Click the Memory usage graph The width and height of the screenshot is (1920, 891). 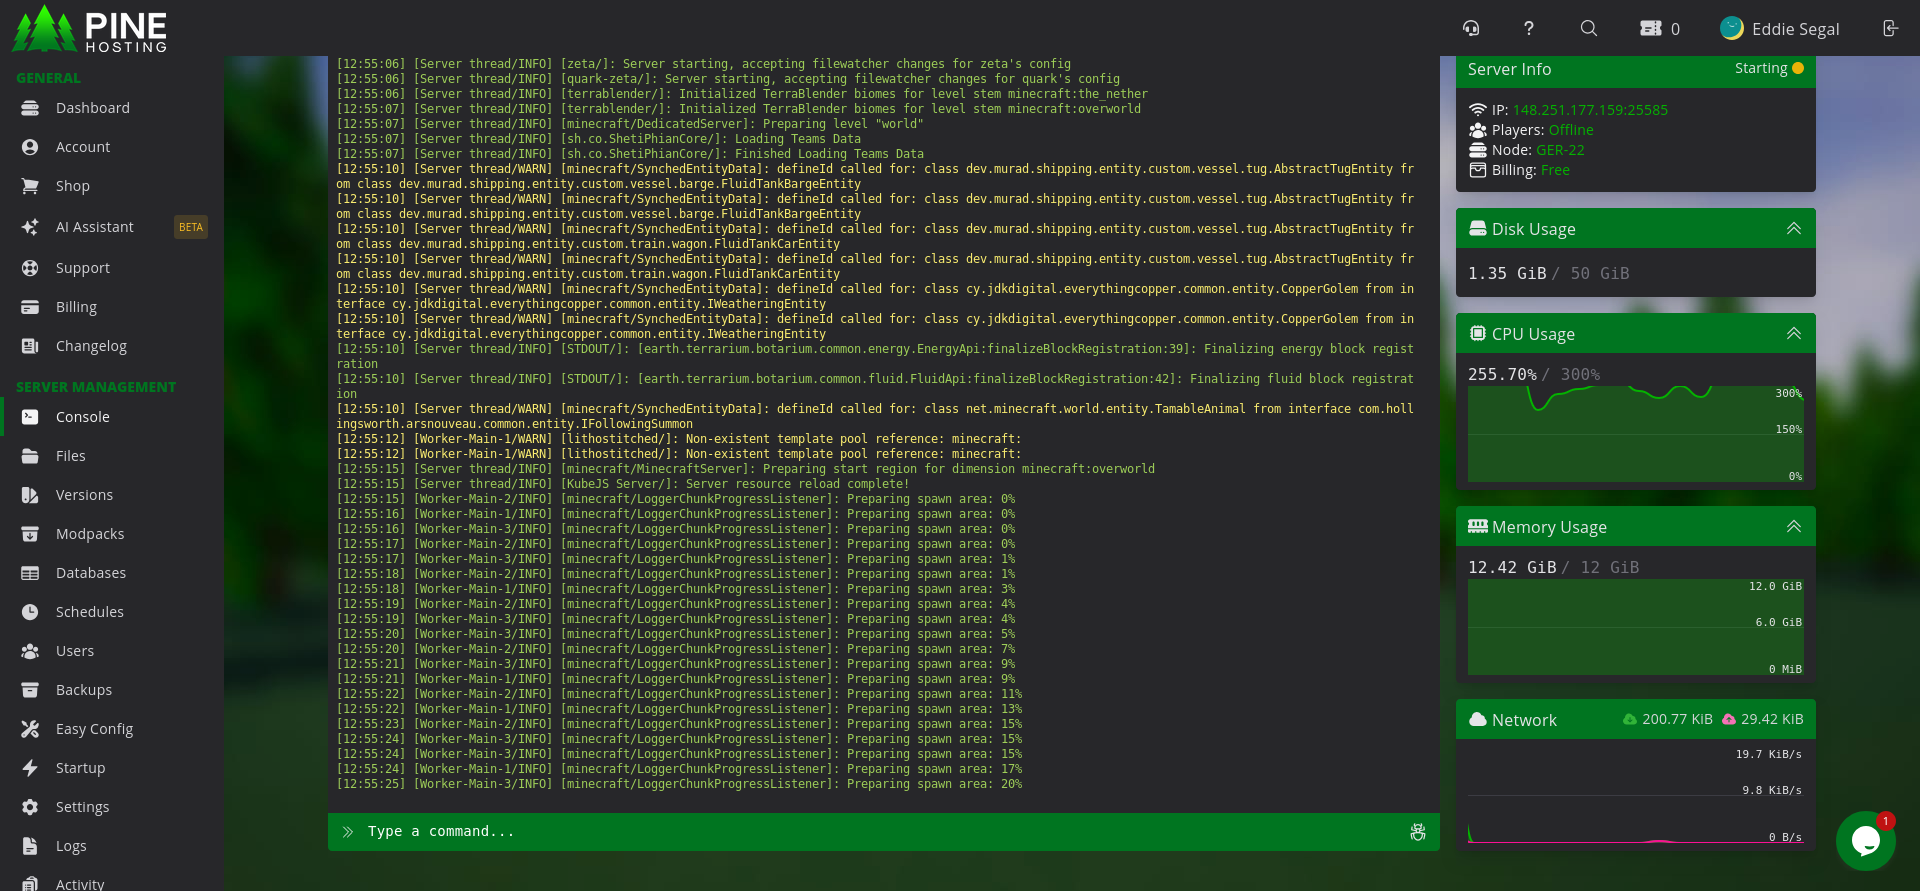pos(1635,626)
